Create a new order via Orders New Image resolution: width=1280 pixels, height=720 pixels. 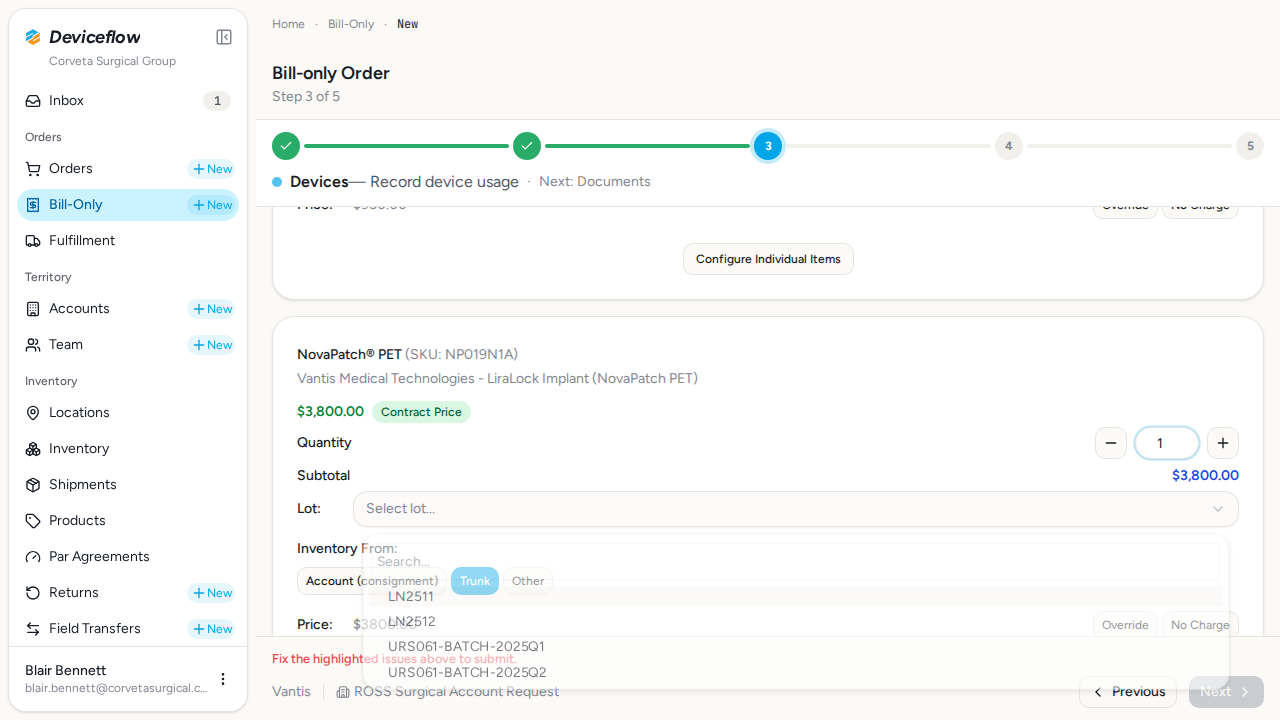212,169
